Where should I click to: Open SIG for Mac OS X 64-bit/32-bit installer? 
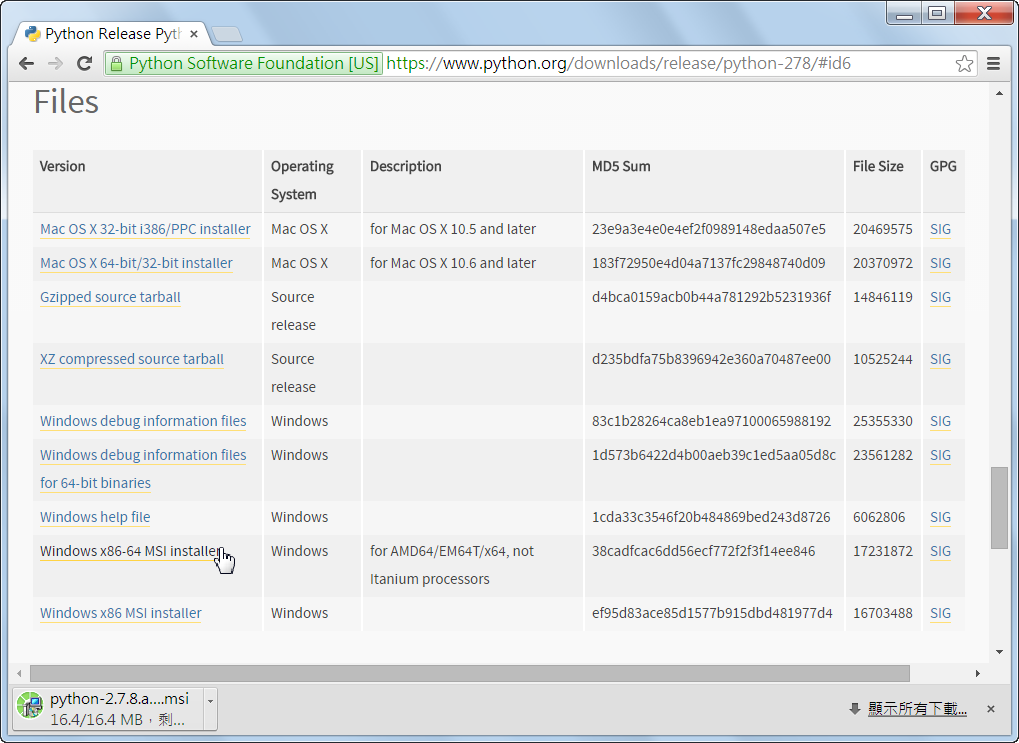click(940, 263)
